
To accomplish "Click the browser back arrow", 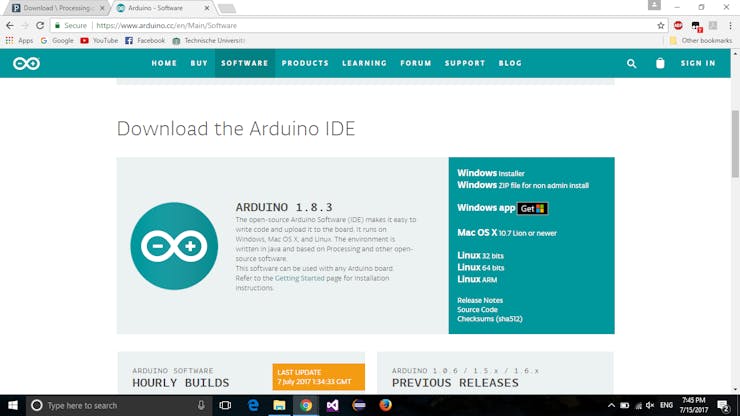I will (10, 25).
